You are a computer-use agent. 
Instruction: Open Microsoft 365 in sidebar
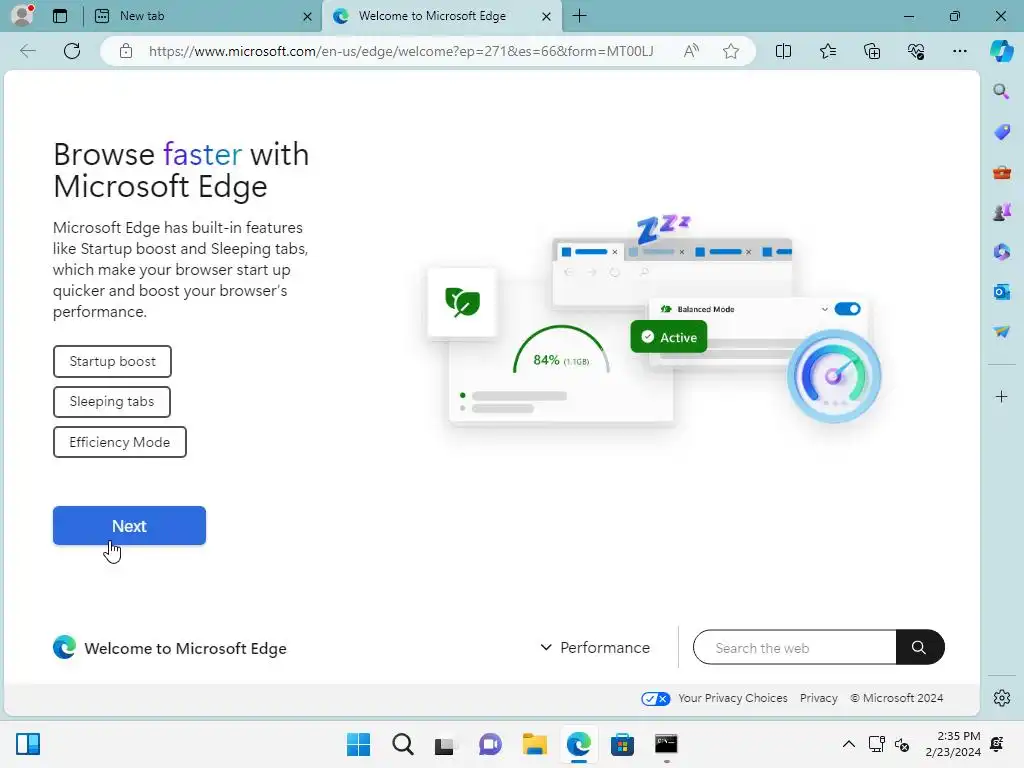[1001, 252]
